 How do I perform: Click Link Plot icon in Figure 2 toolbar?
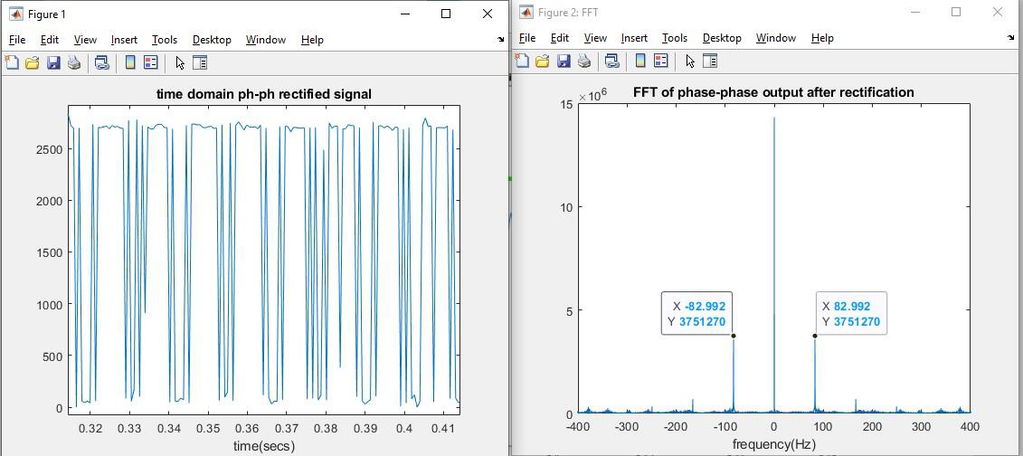point(612,61)
